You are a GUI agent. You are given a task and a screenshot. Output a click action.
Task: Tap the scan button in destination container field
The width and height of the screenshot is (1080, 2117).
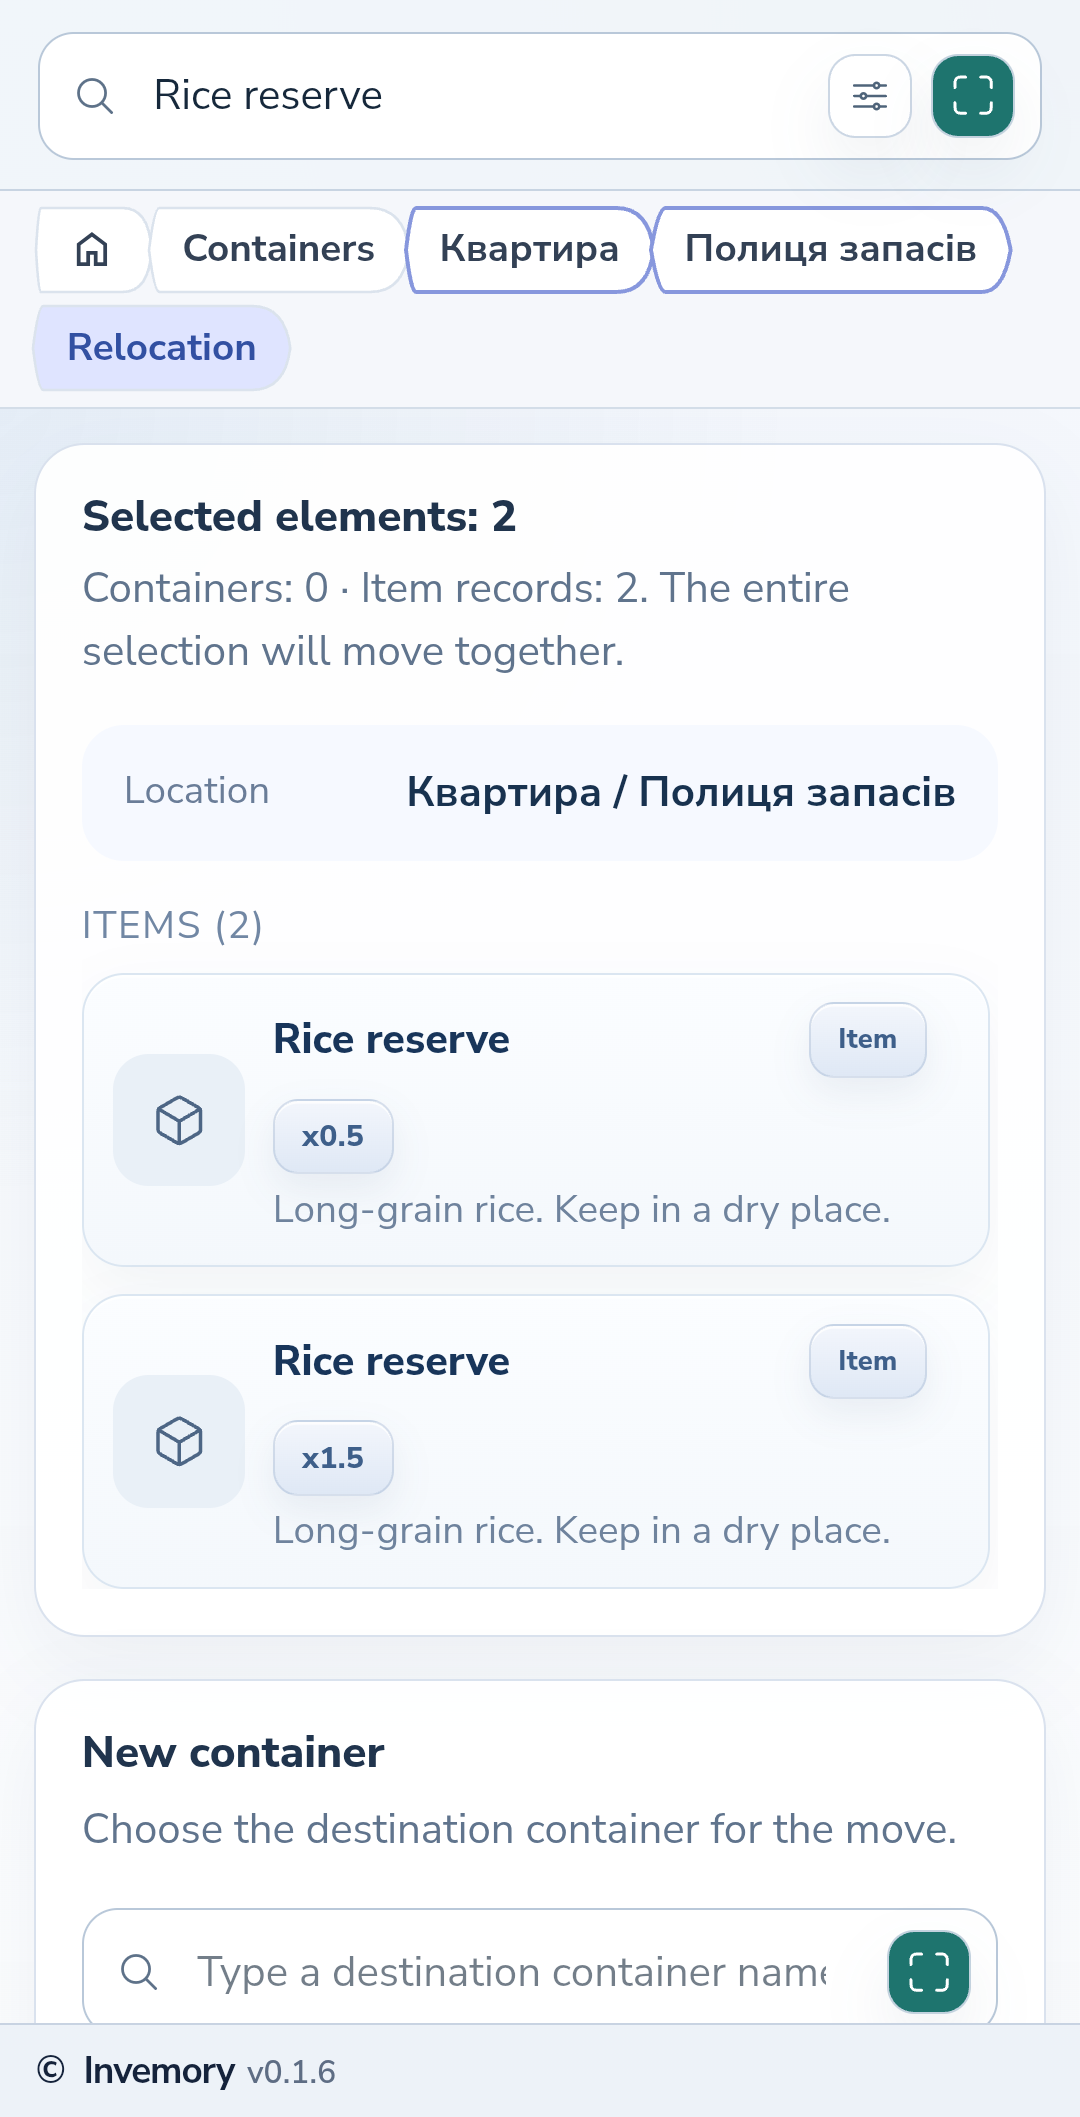point(929,1972)
